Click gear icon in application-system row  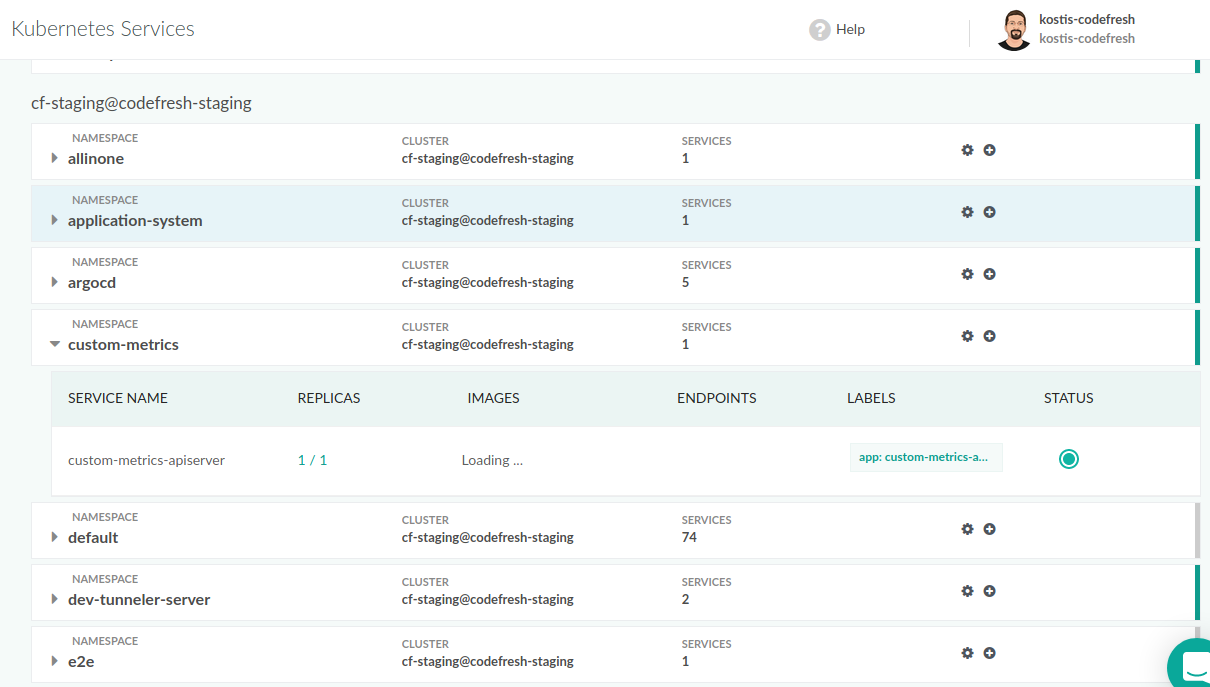pyautogui.click(x=967, y=212)
